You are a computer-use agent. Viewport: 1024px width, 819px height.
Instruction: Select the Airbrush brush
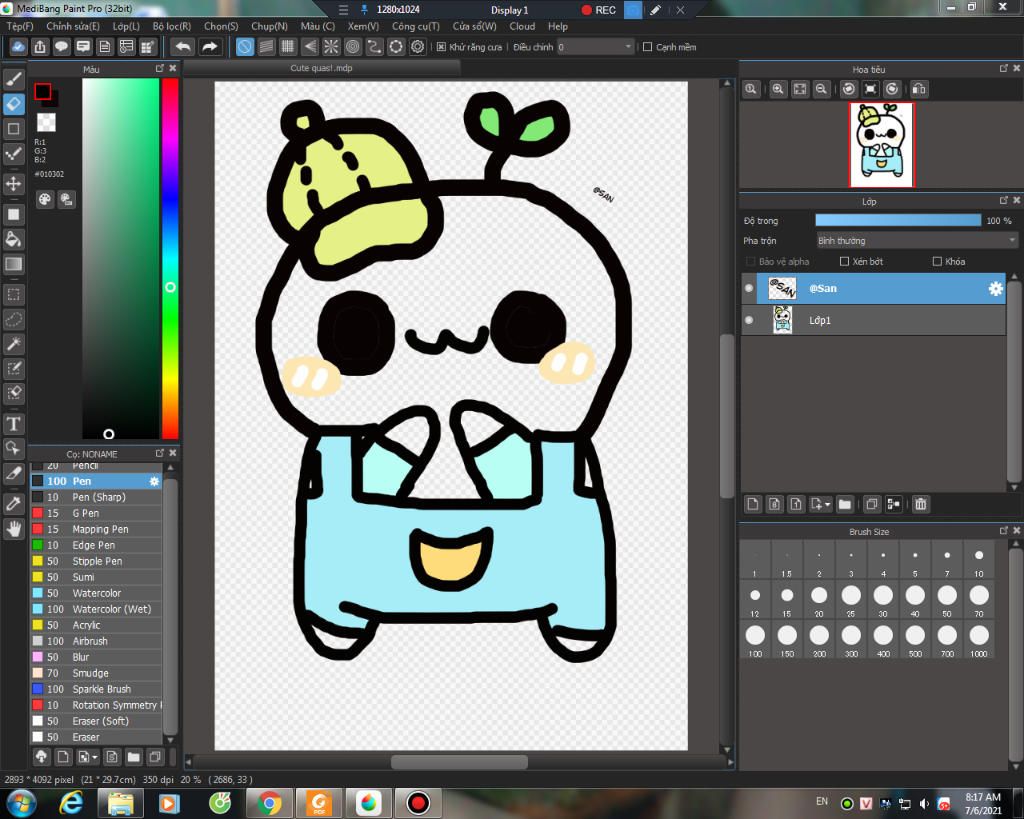click(97, 641)
